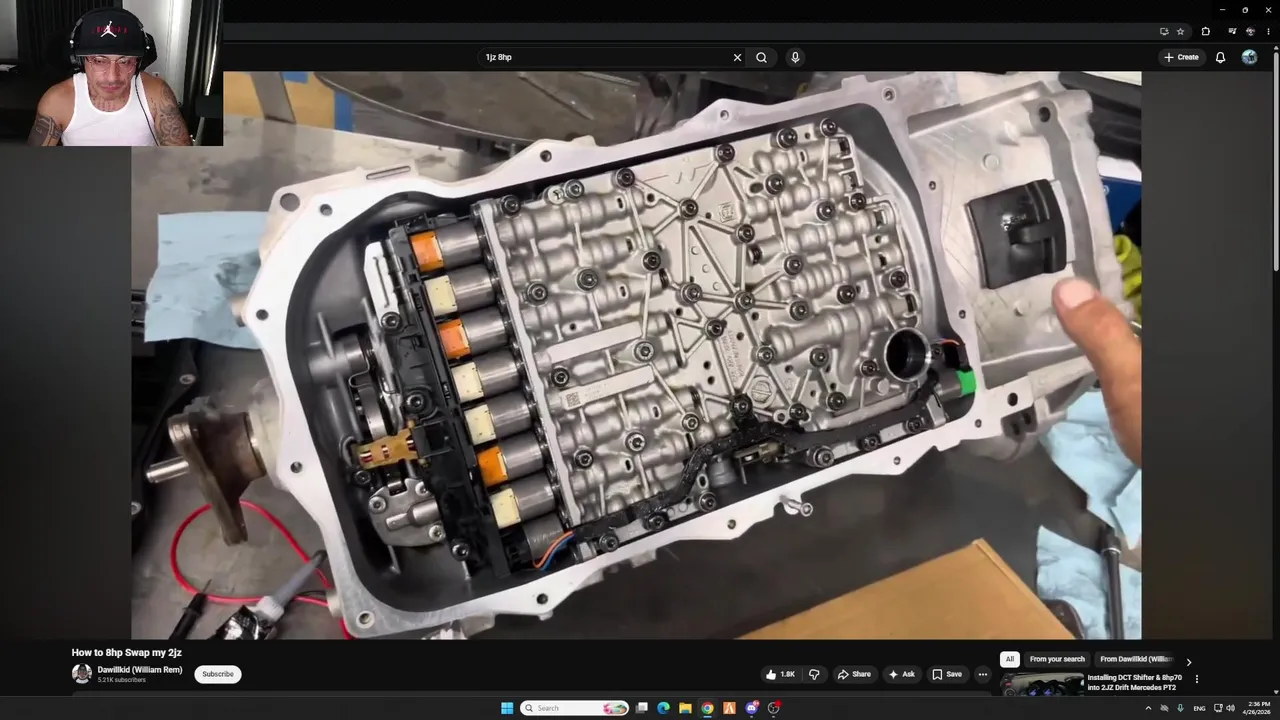Save the video to a playlist
The image size is (1280, 720).
pyautogui.click(x=947, y=674)
